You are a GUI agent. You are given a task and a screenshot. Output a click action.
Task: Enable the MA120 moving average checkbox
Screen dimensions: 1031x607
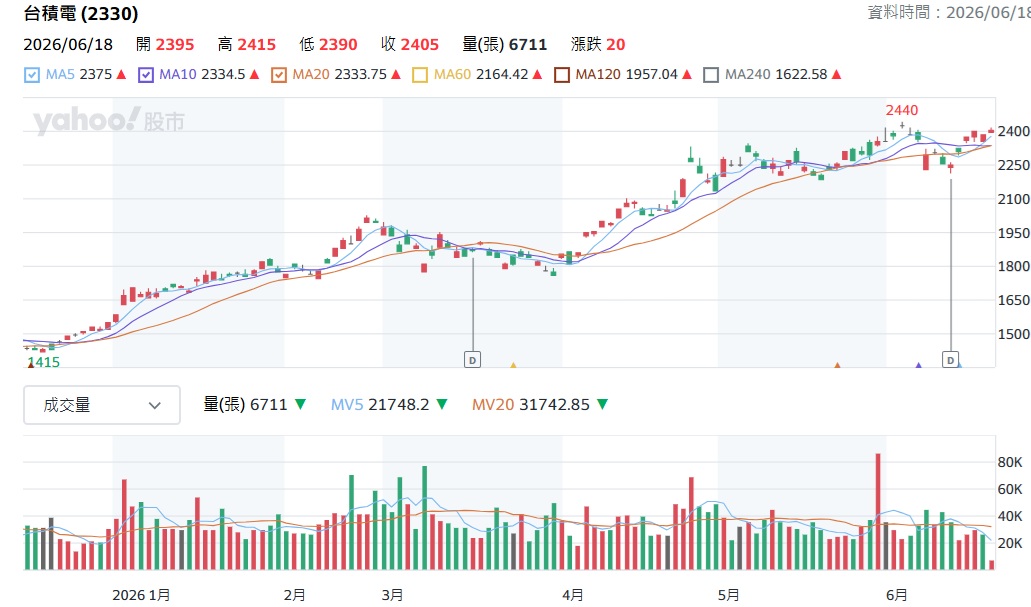562,75
